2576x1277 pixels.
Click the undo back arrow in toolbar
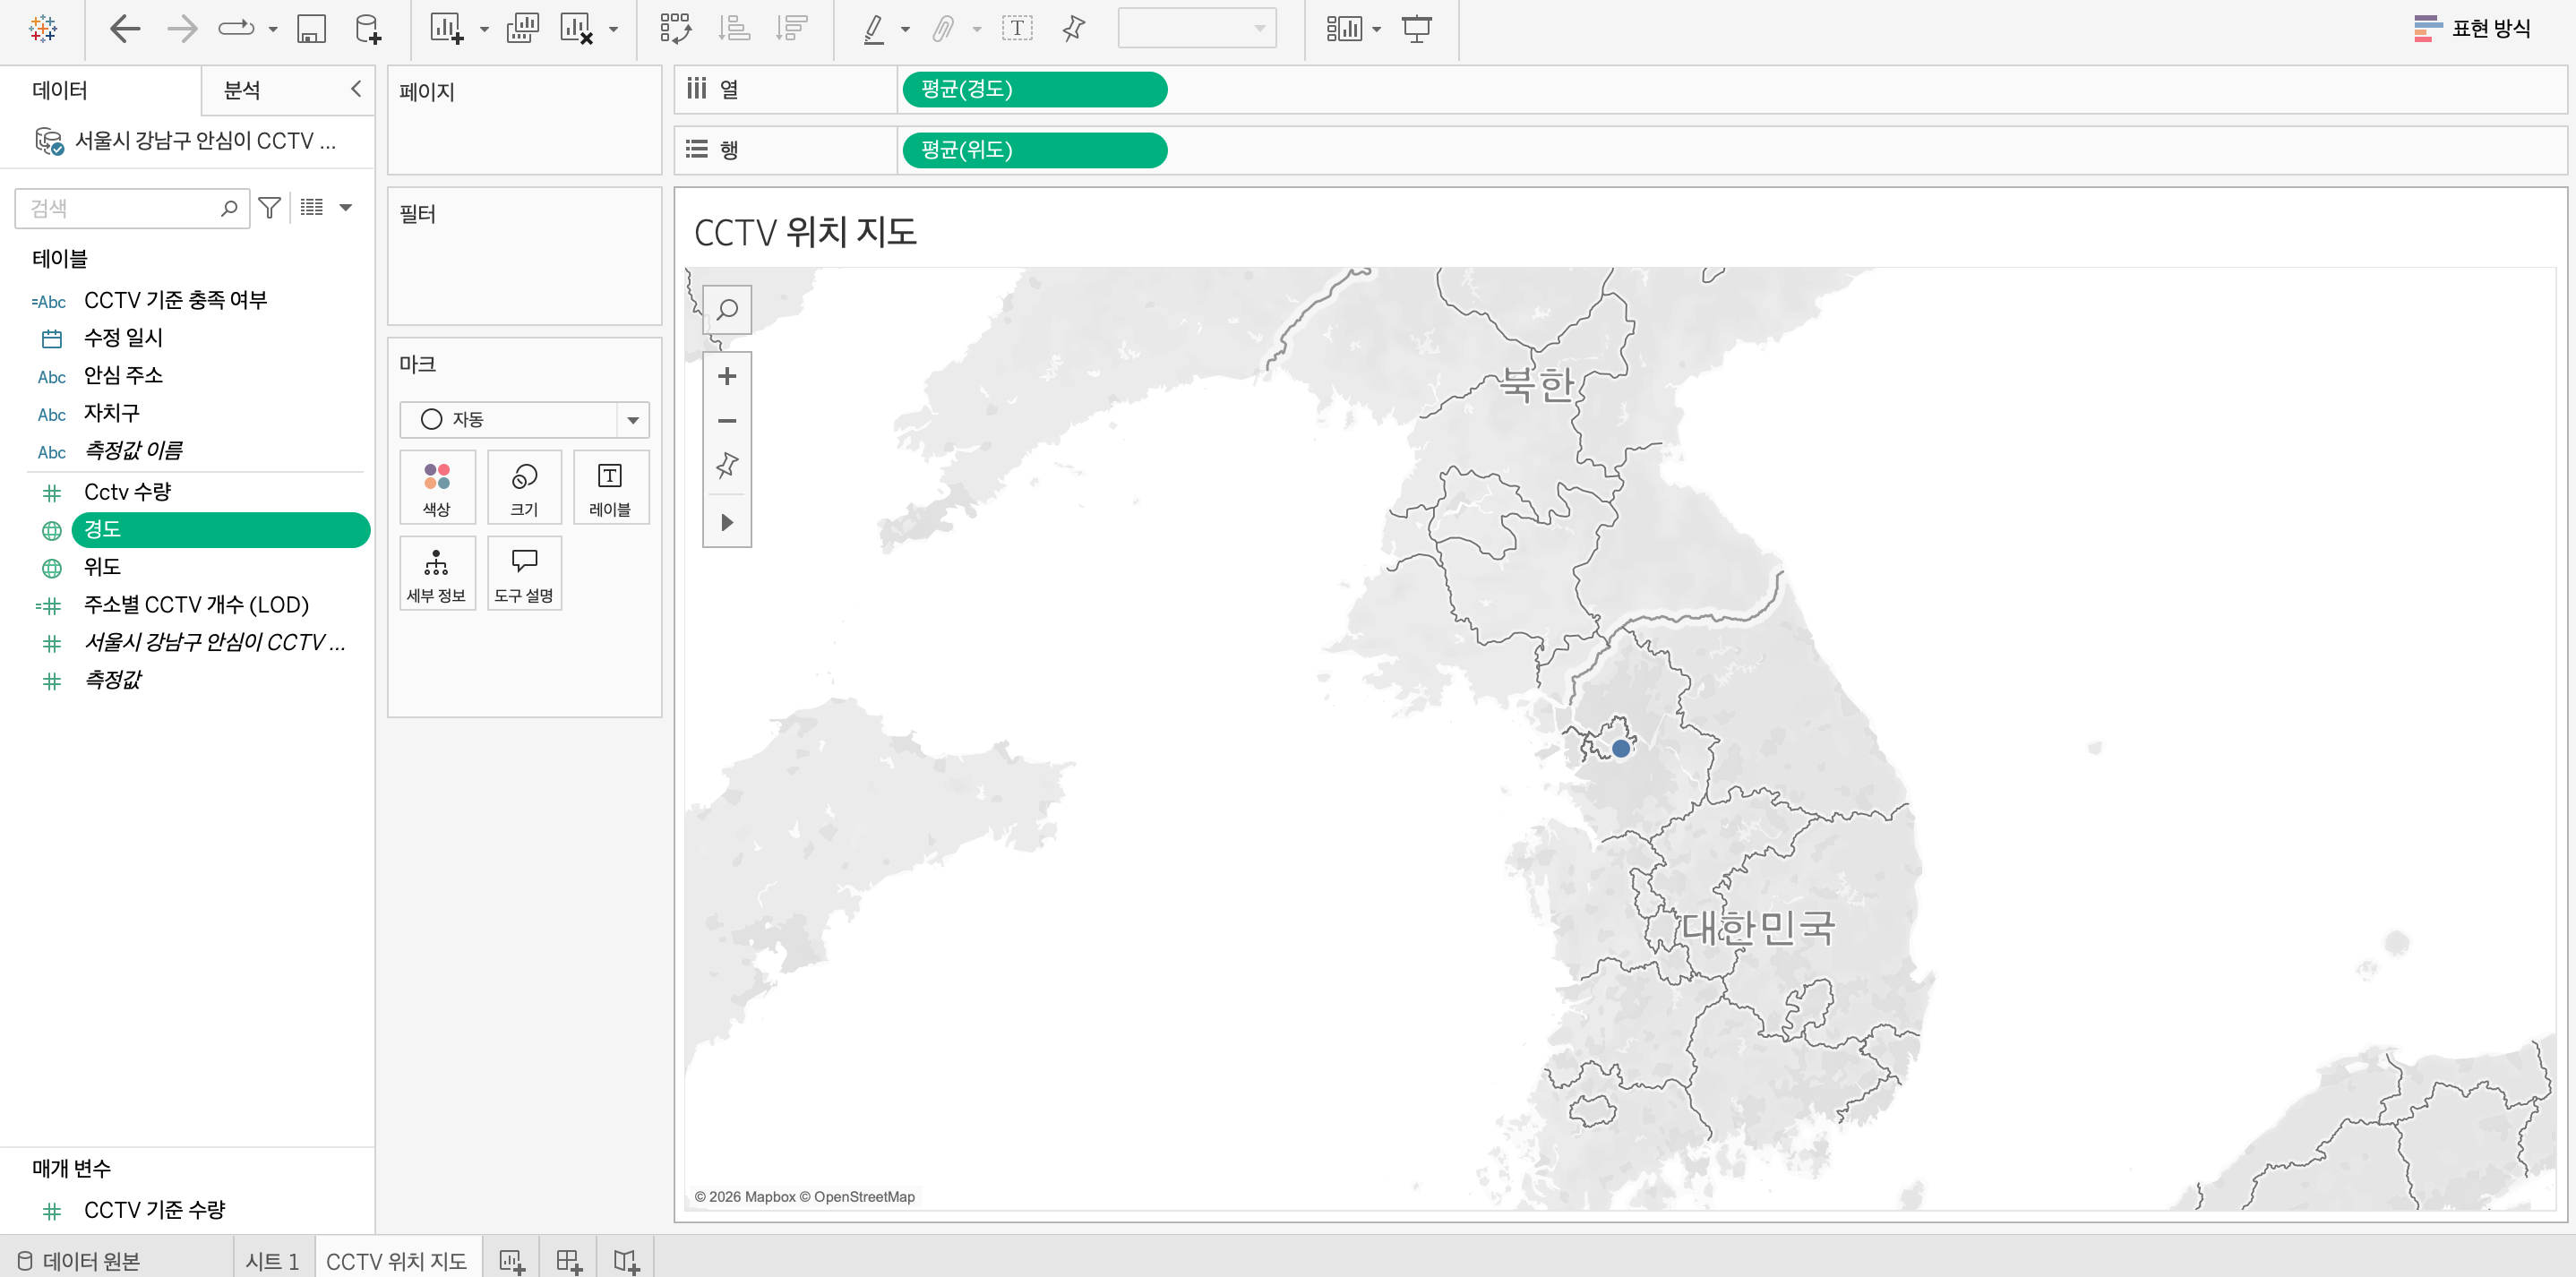point(125,29)
